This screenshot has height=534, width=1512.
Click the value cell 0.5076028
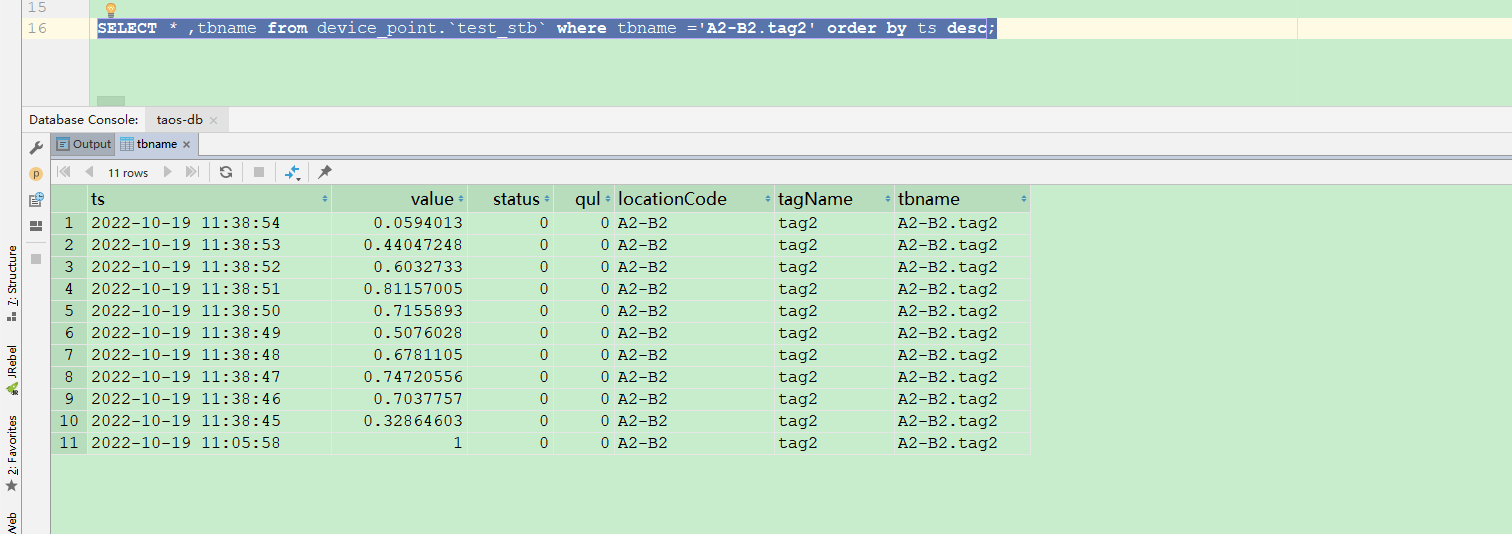400,333
